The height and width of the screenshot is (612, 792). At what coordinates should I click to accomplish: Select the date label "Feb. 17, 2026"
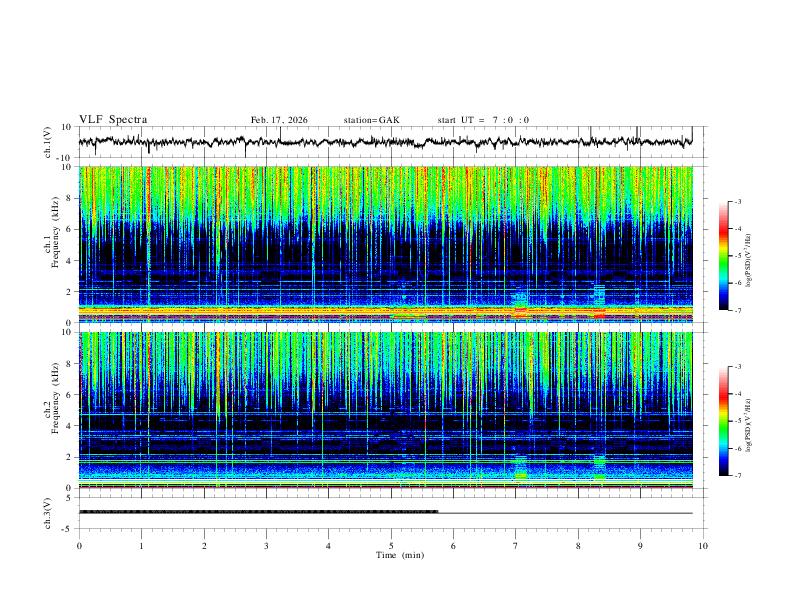click(x=279, y=120)
